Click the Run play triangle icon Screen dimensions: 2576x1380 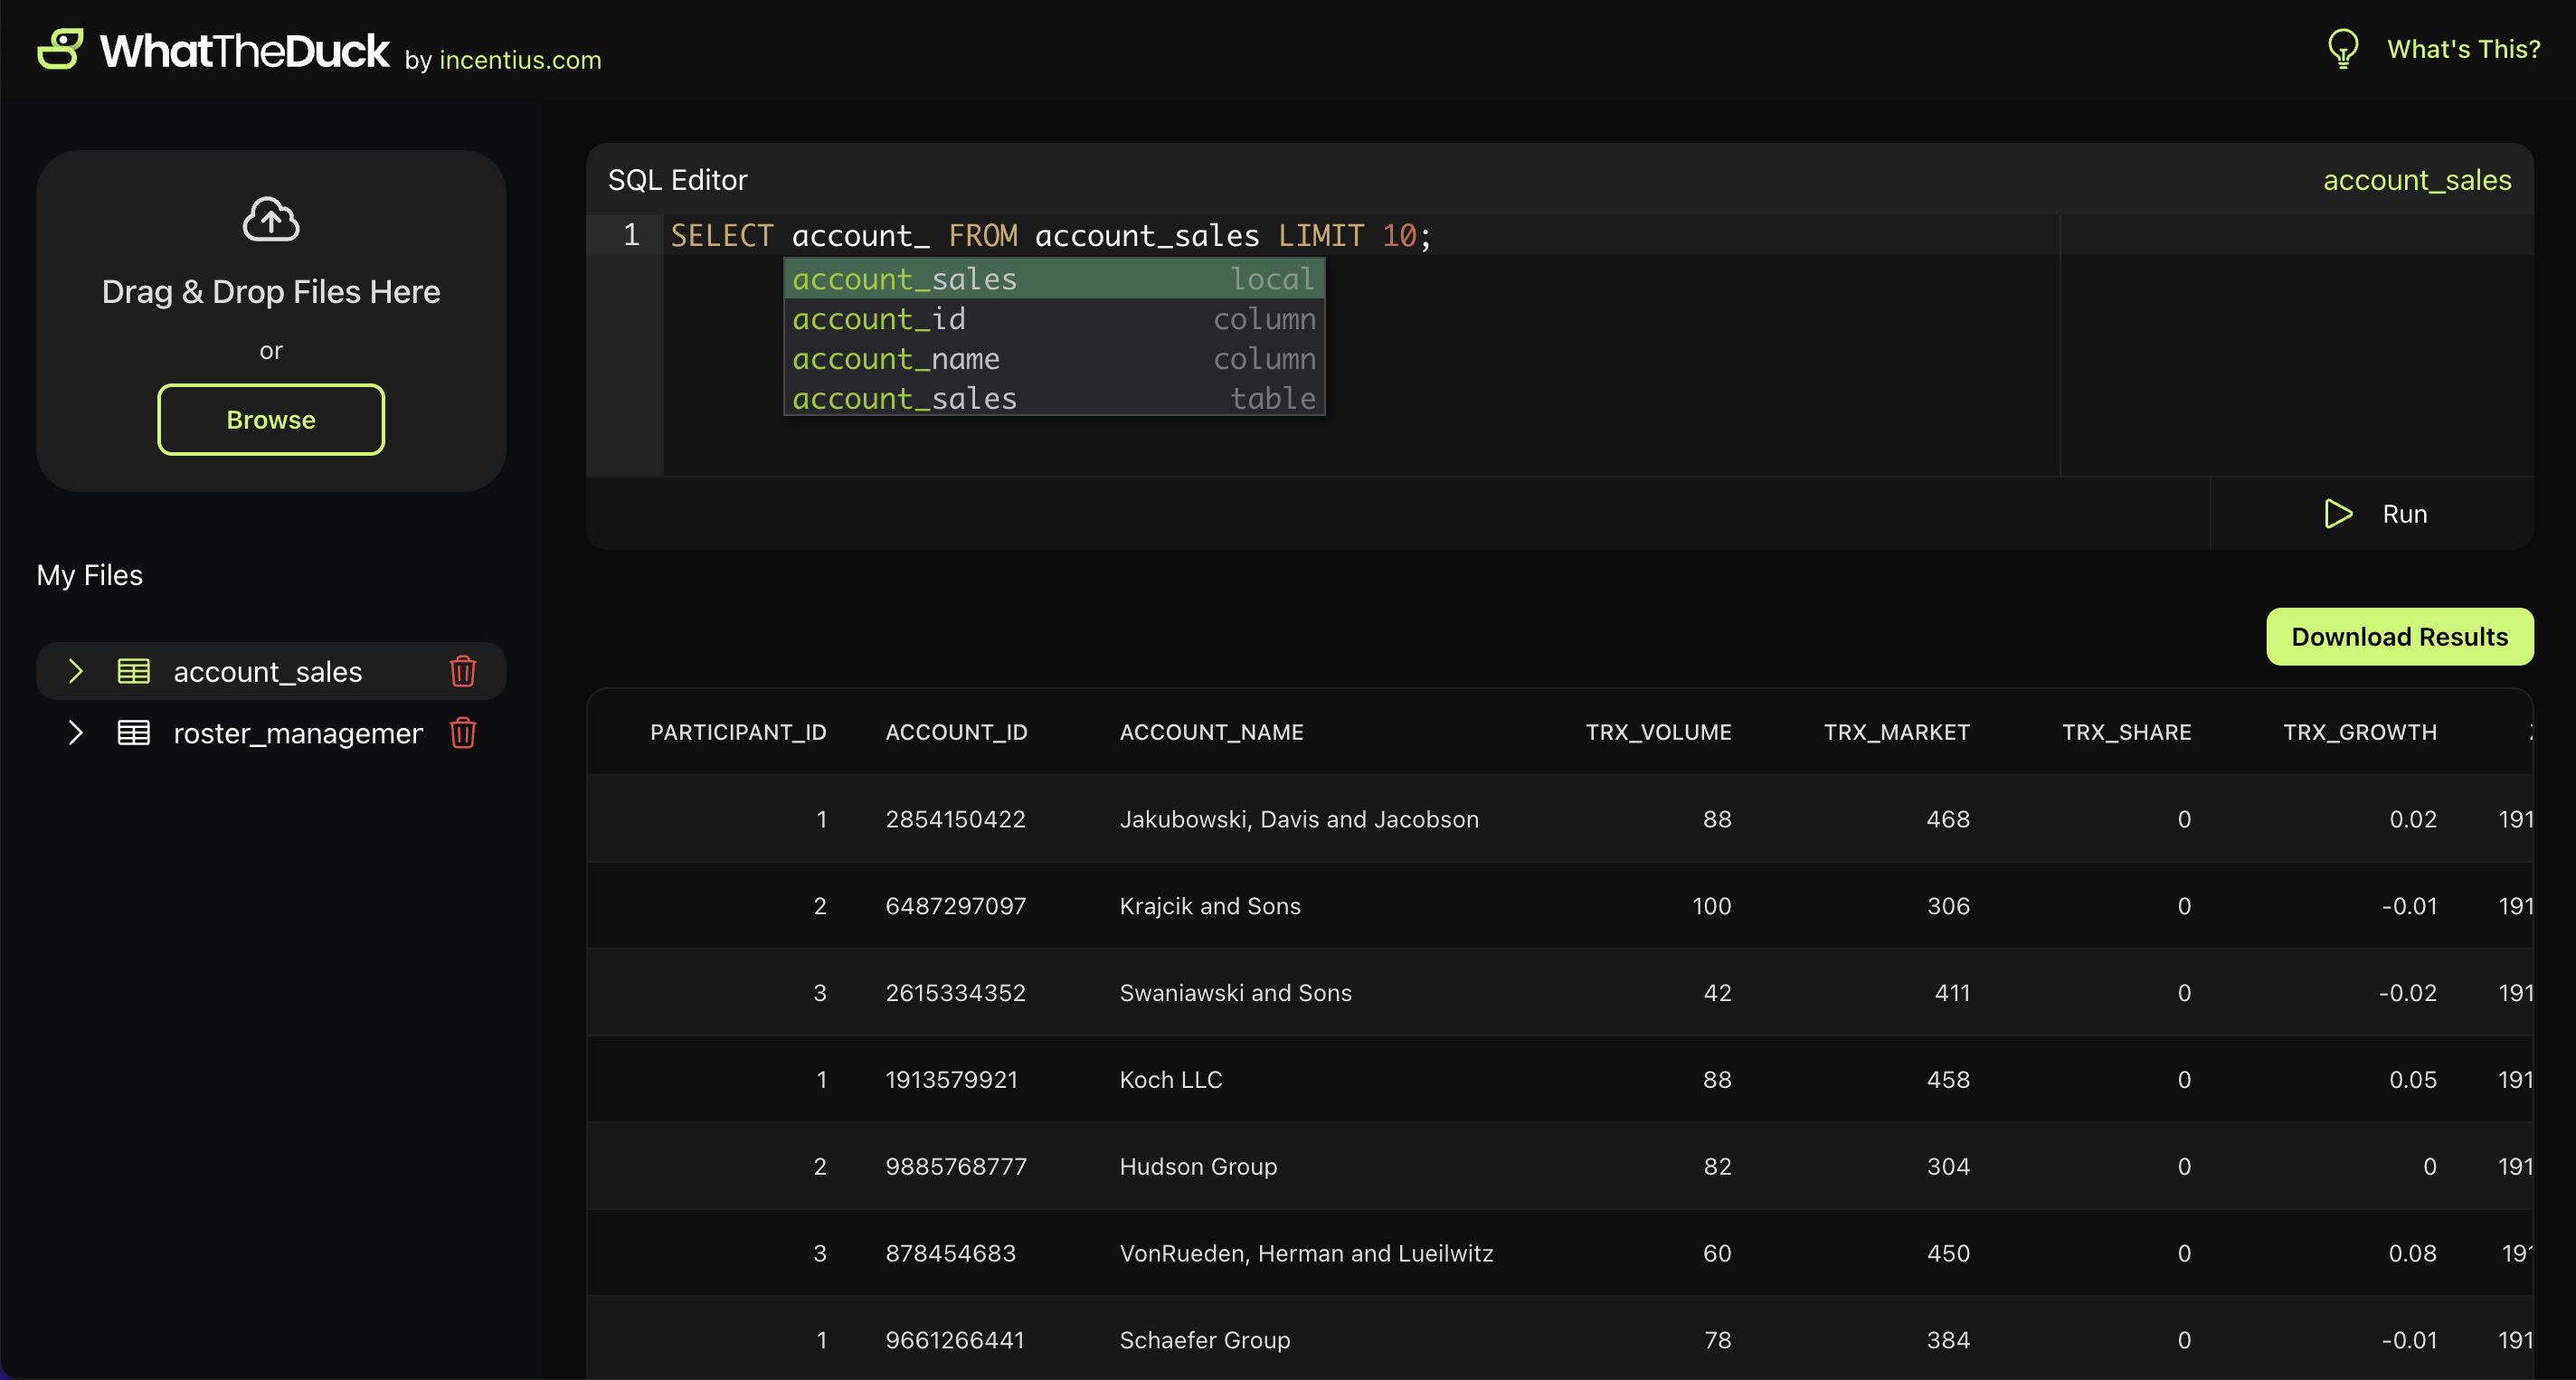point(2338,514)
